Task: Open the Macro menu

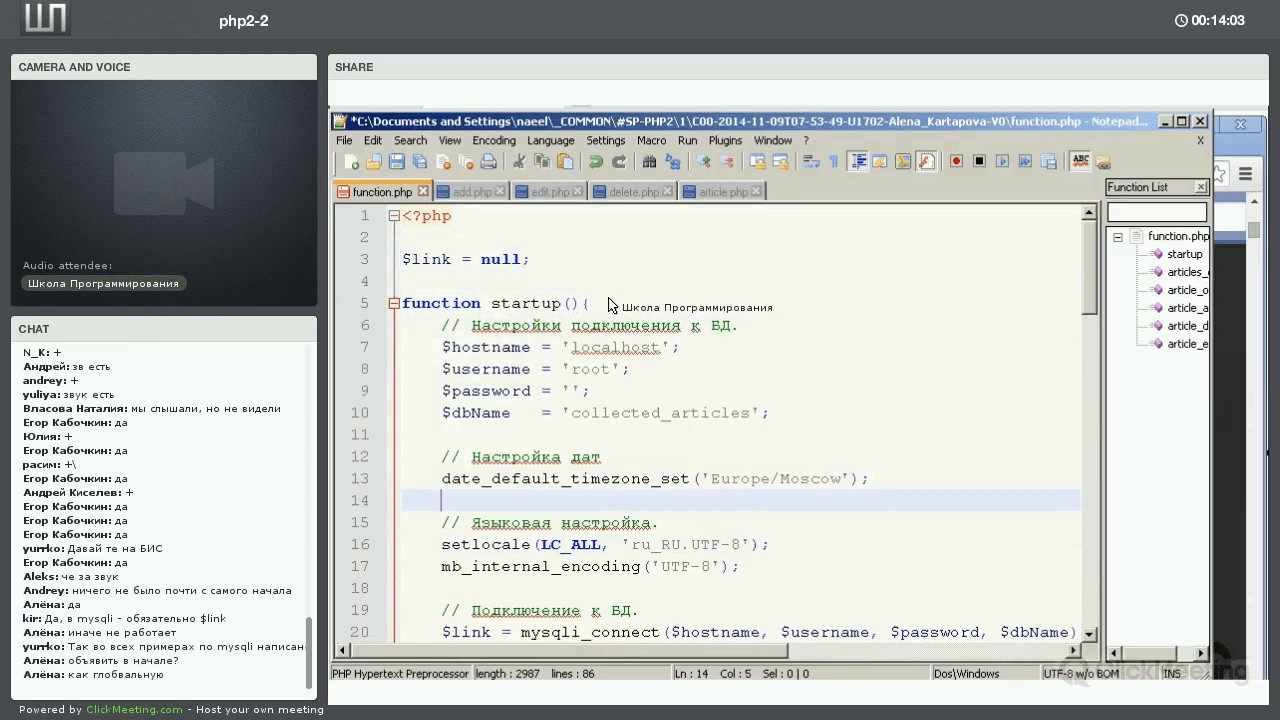Action: 651,141
